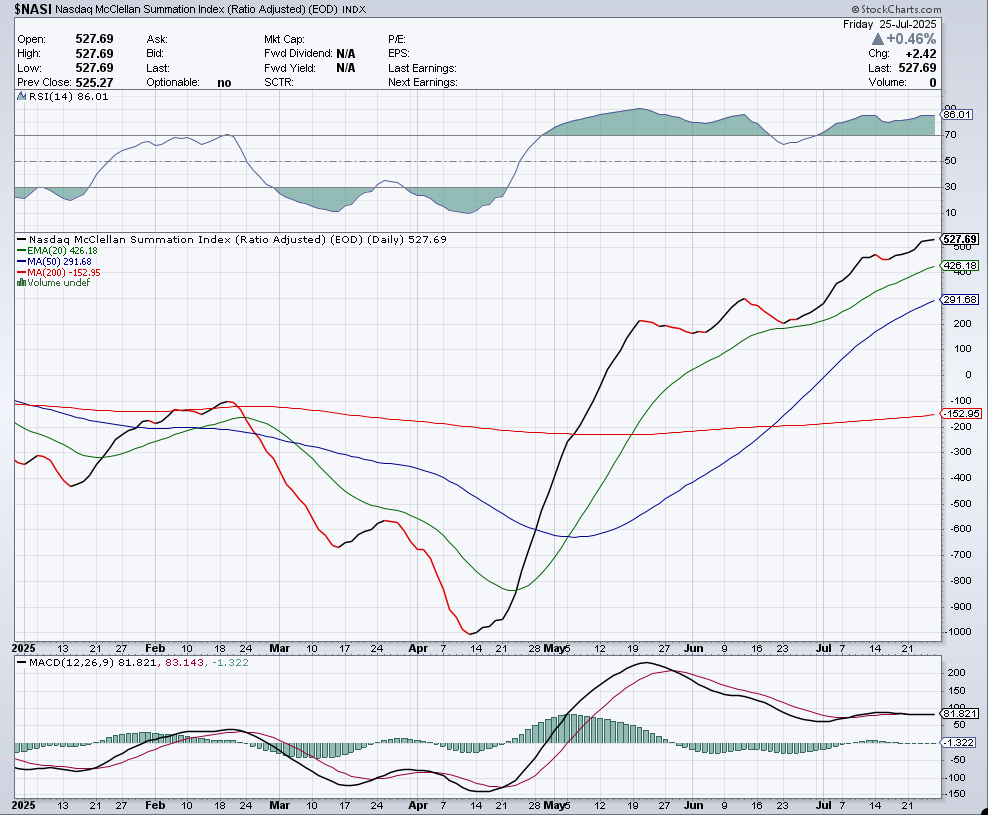Click the Fwd Yield N/A value
The width and height of the screenshot is (988, 815).
[345, 68]
